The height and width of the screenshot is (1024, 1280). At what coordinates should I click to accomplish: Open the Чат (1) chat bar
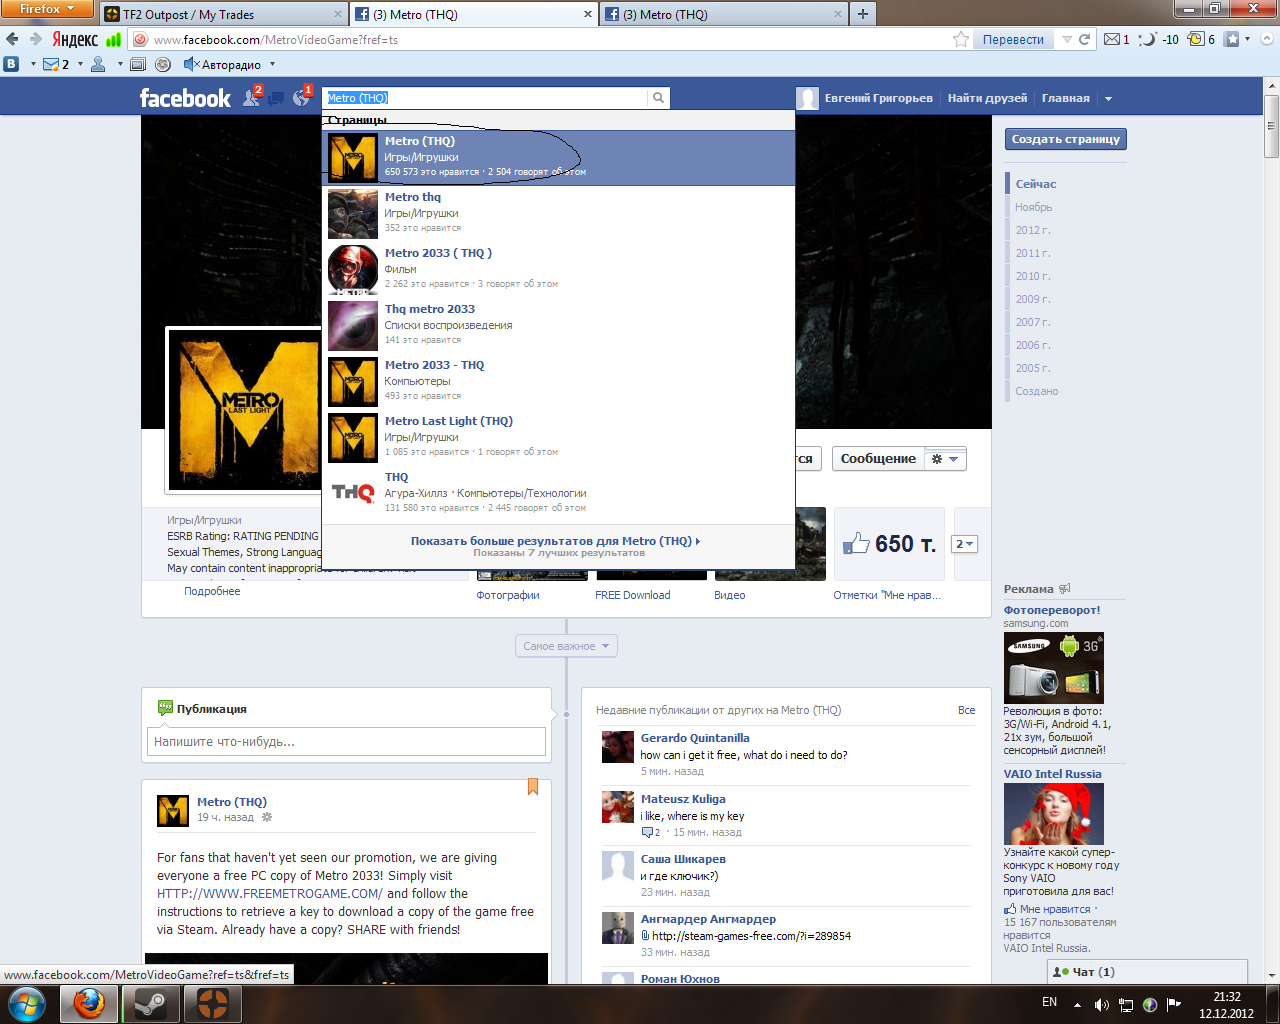(1147, 972)
